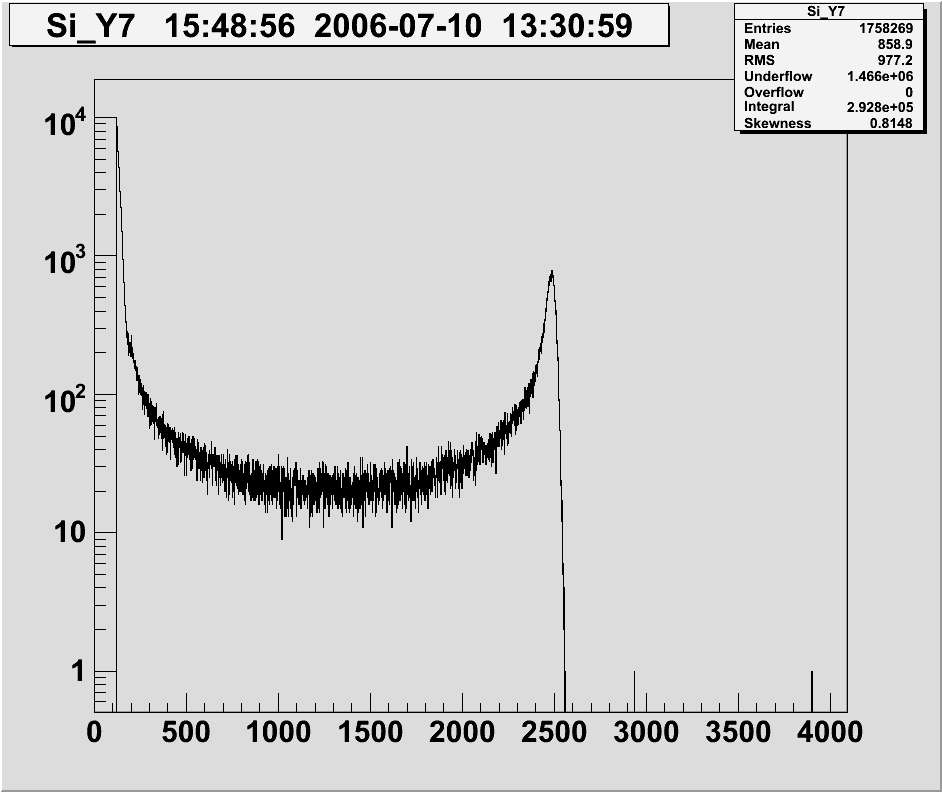942x792 pixels.
Task: Select the x-axis tick label 1000
Action: (x=278, y=733)
